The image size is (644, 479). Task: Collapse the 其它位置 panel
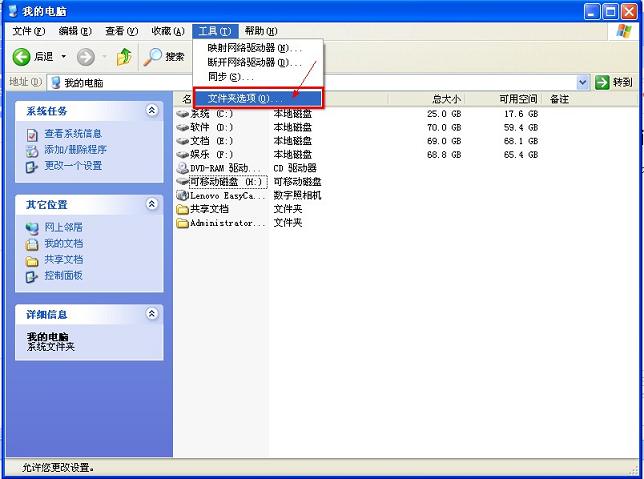click(x=152, y=204)
